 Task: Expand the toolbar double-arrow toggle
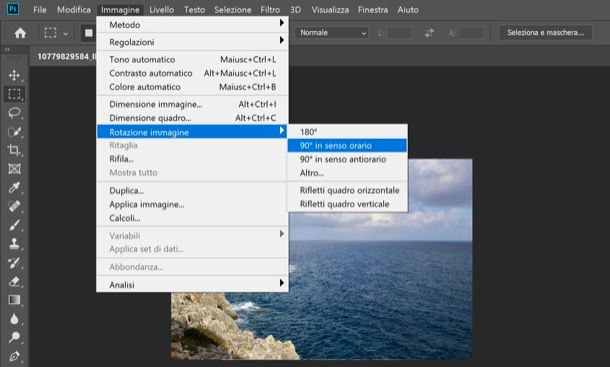click(x=7, y=50)
